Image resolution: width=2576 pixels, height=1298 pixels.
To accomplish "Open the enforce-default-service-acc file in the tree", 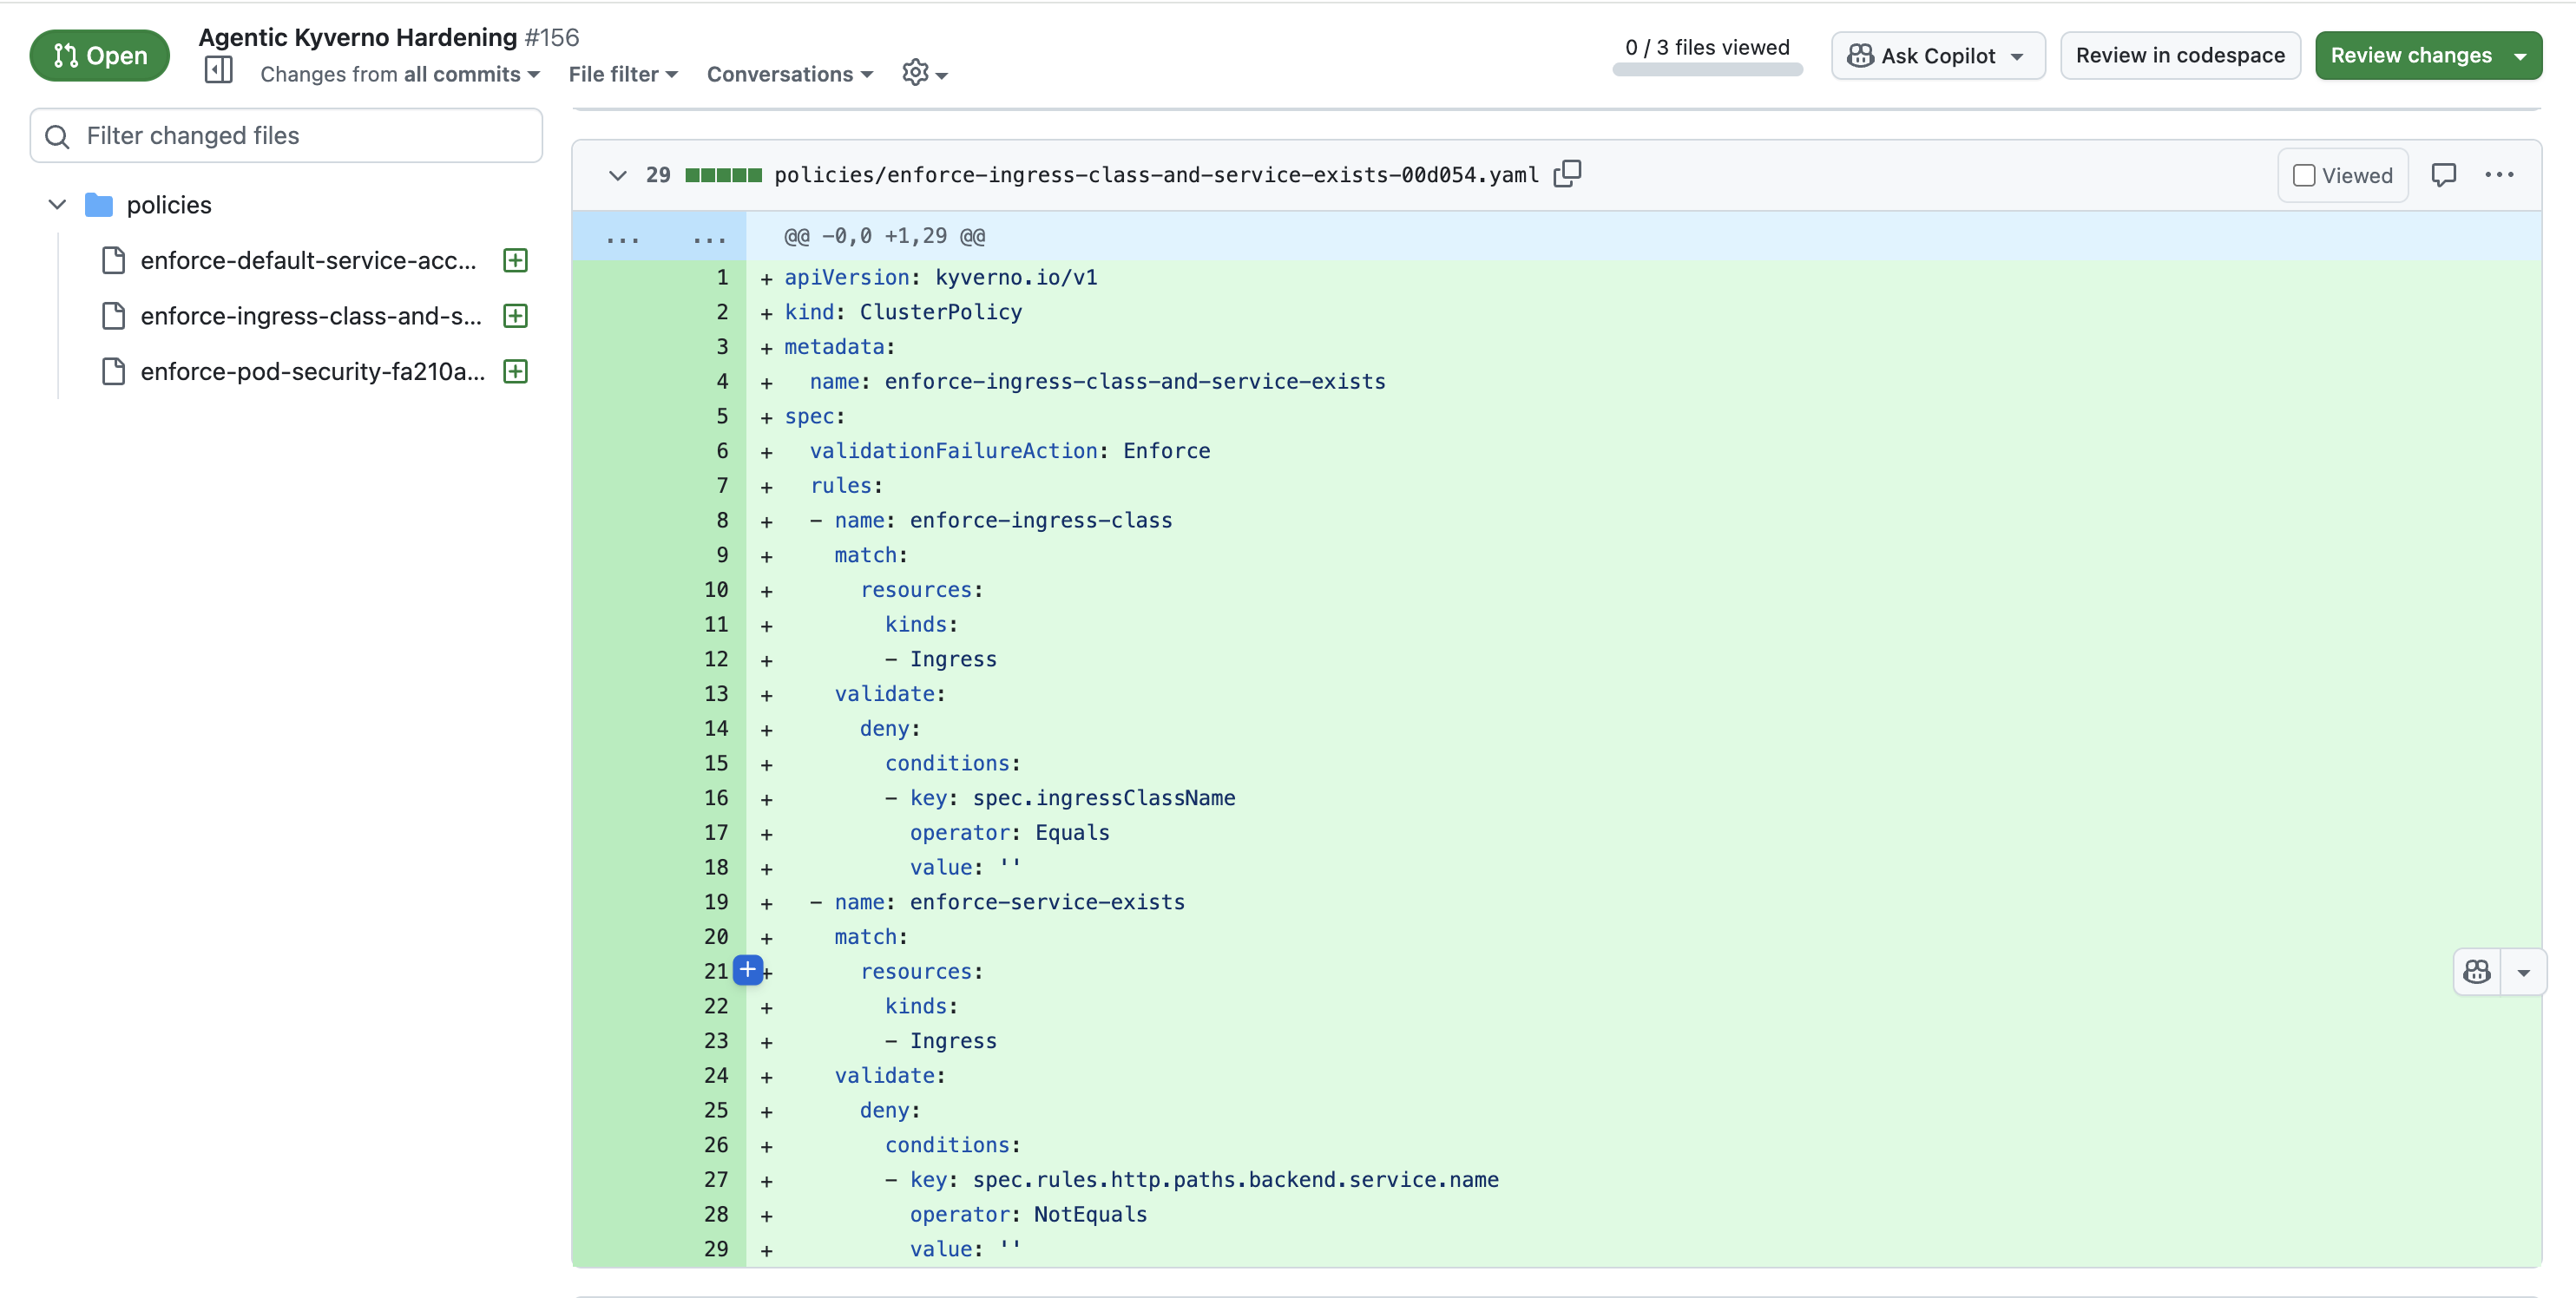I will 308,260.
